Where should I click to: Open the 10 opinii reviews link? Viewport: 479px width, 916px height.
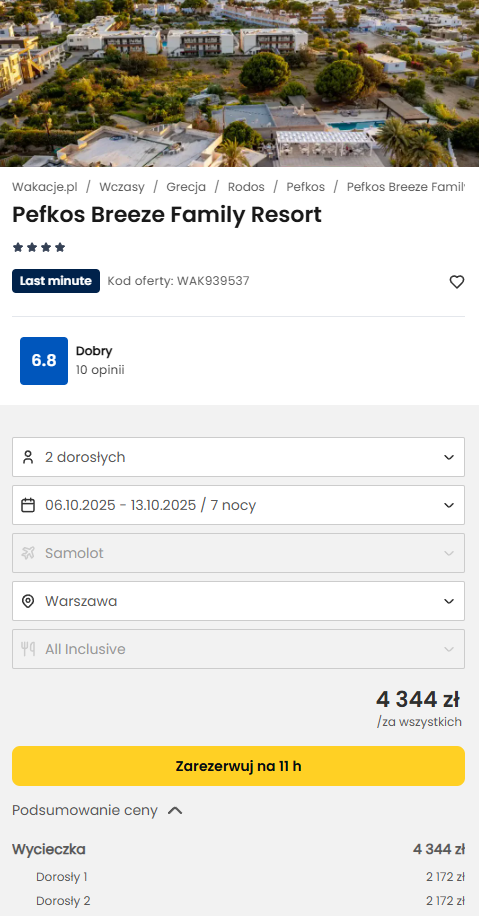pos(100,370)
